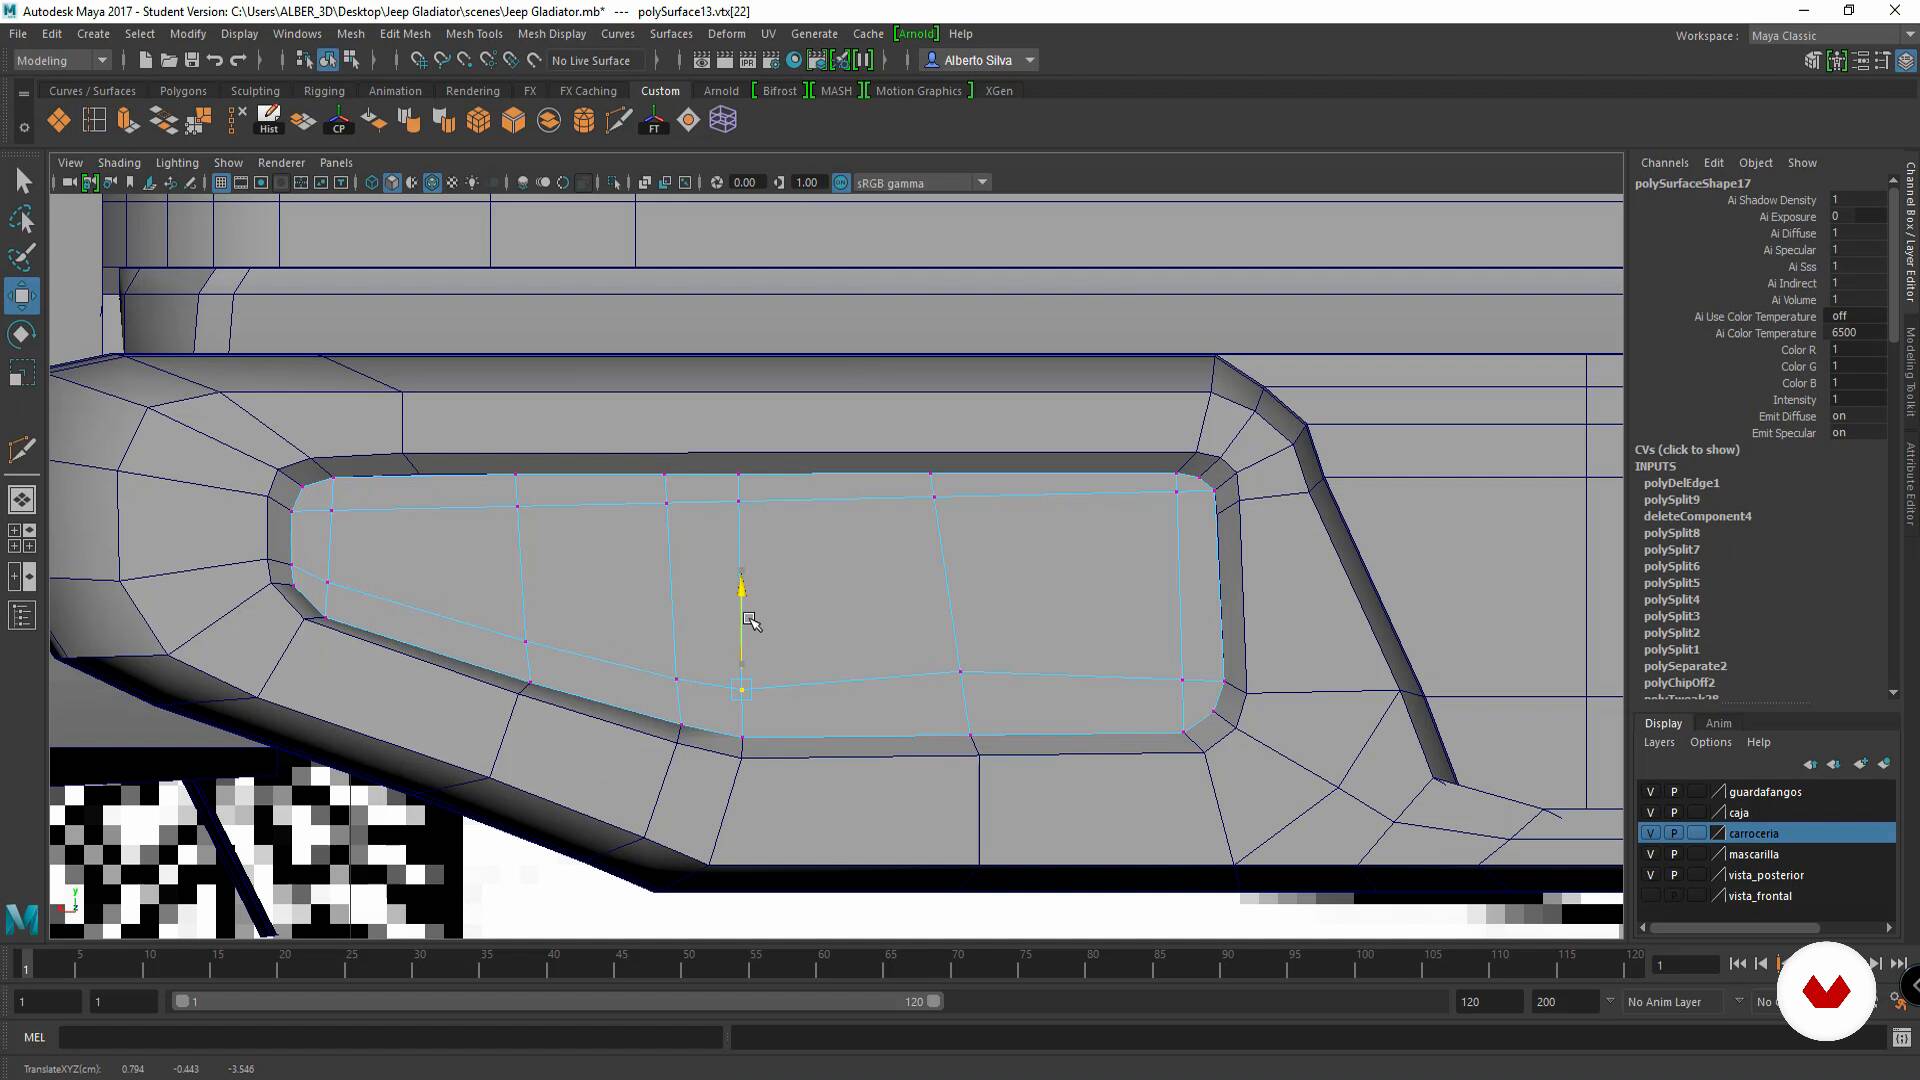Toggle viewport grid display icon
The image size is (1920, 1080).
221,183
